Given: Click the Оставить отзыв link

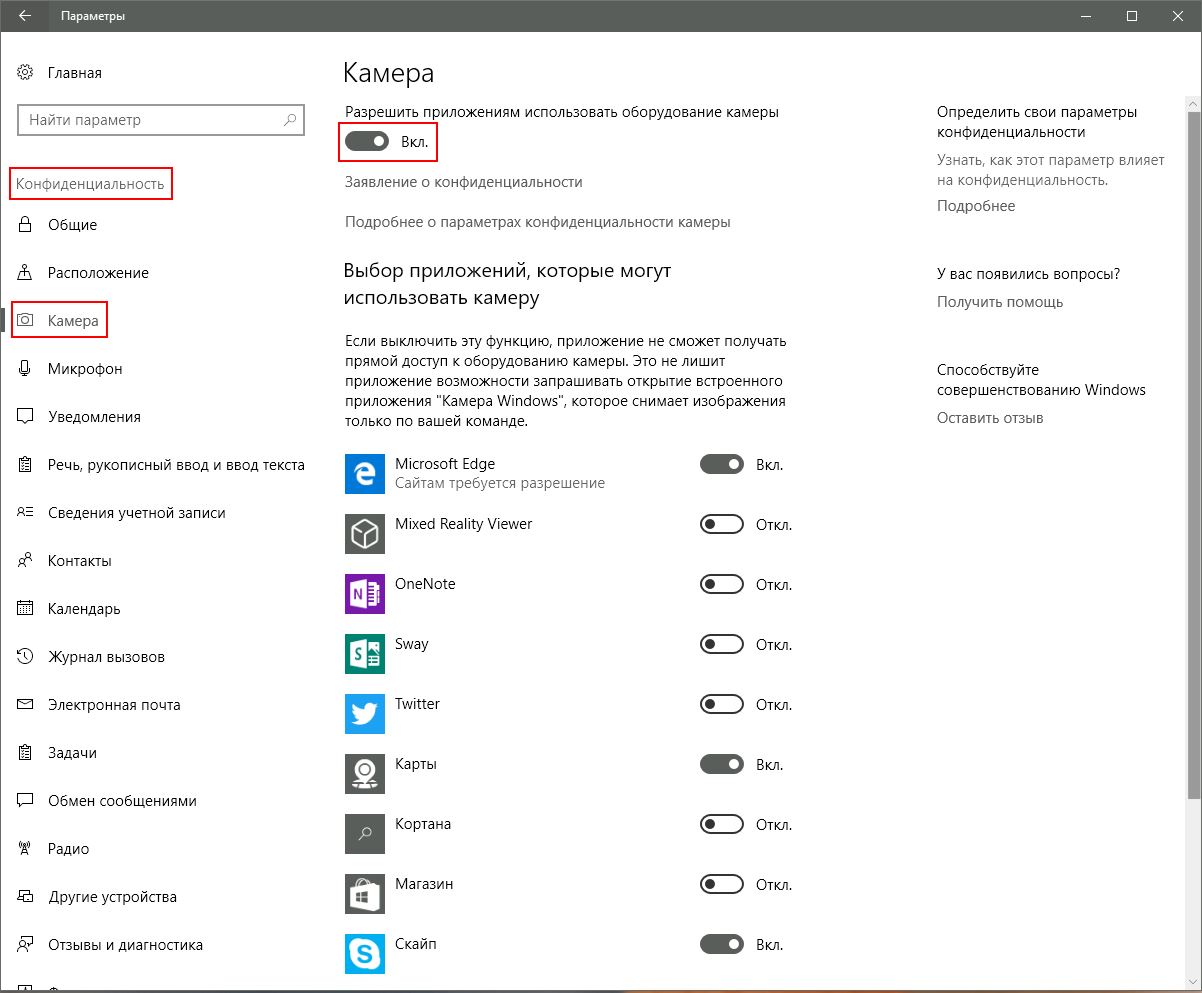Looking at the screenshot, I should coord(990,418).
